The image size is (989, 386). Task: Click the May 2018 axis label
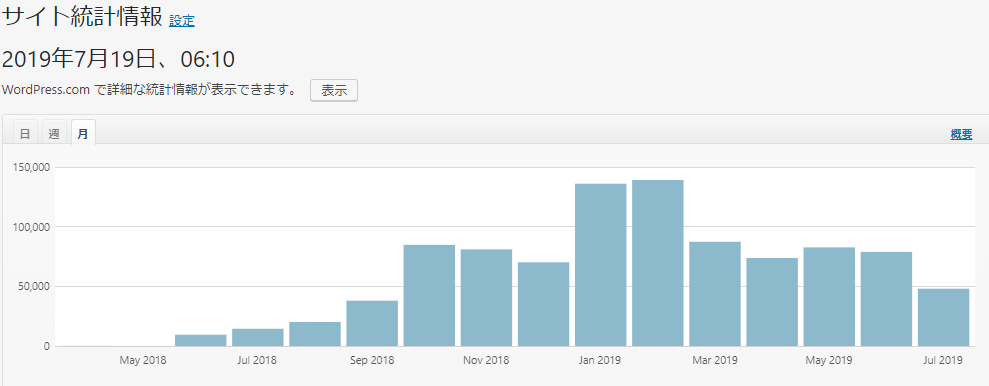pos(143,361)
